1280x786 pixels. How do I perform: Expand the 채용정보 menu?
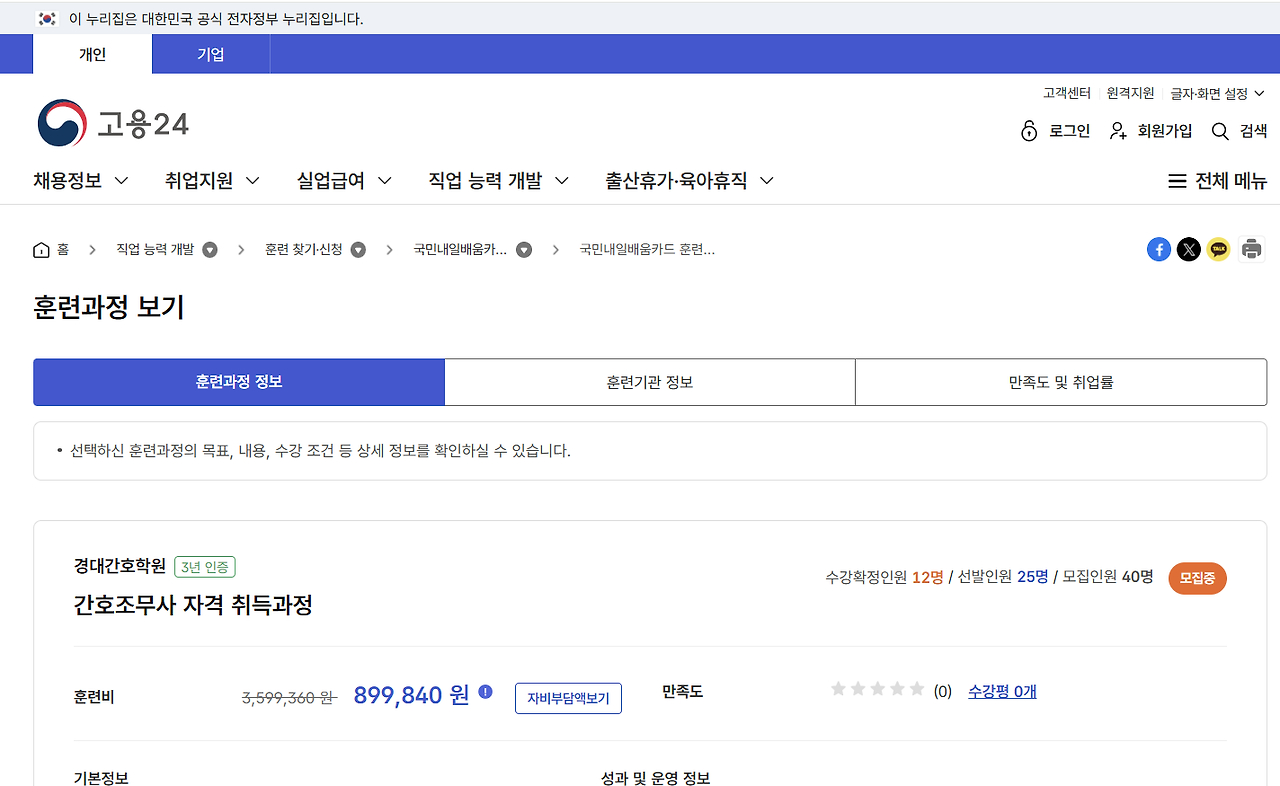point(81,181)
